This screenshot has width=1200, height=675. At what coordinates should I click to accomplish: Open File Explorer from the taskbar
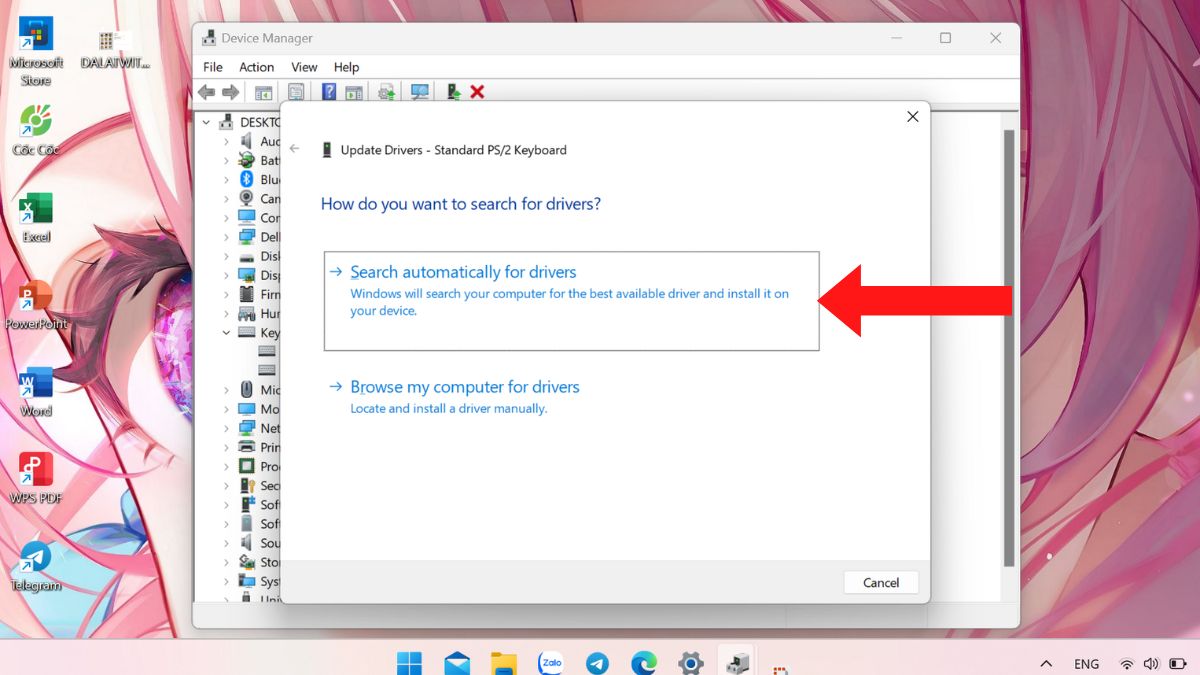tap(503, 663)
